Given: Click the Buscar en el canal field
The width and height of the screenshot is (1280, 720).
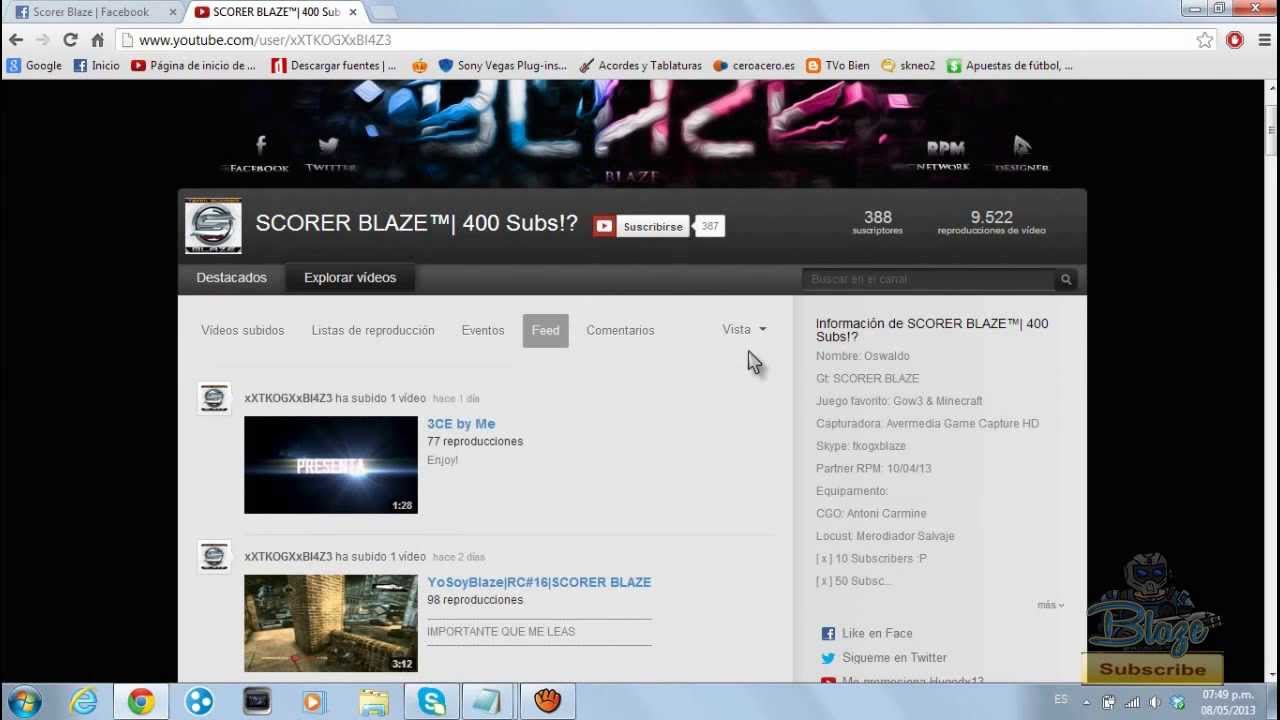Looking at the screenshot, I should pos(927,280).
